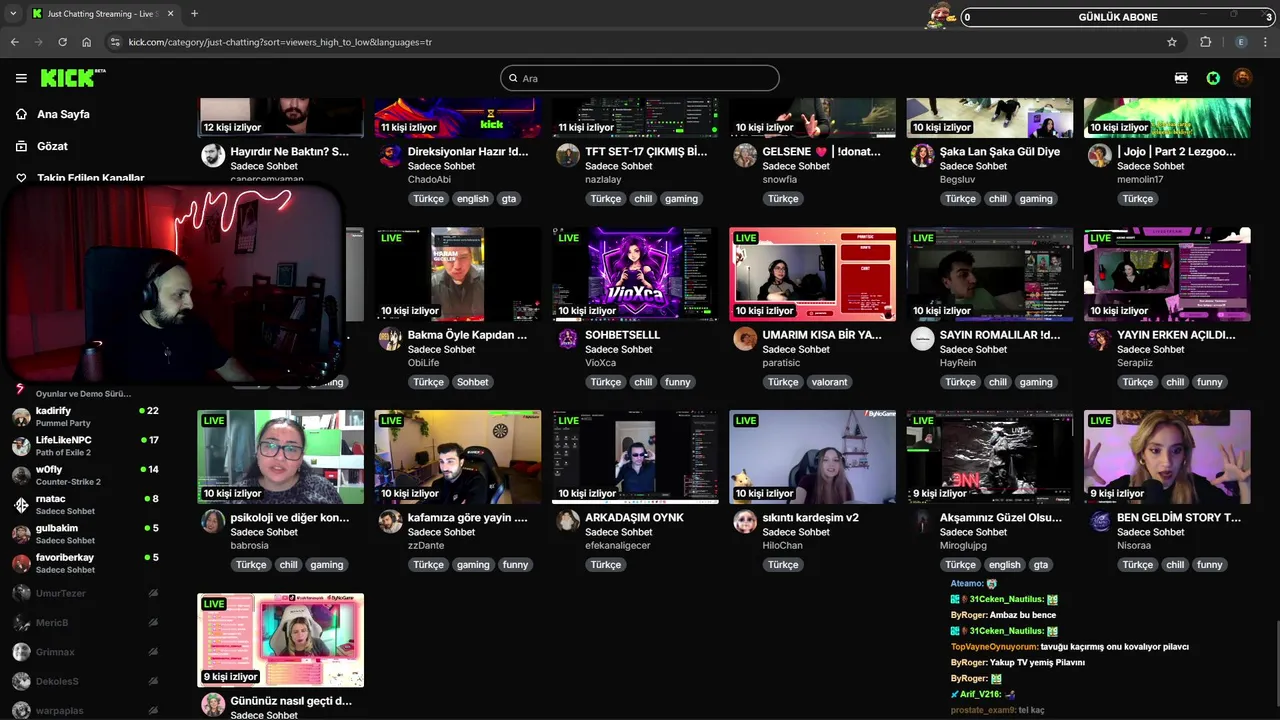Open Serapiiz channel name link

1135,363
